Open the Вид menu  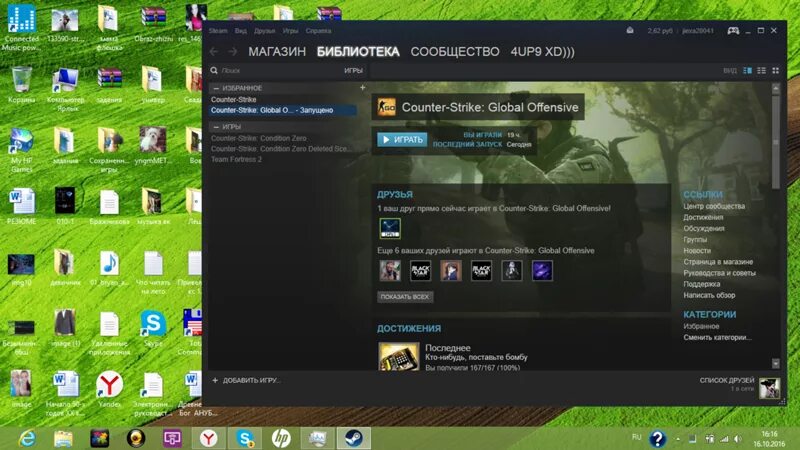[x=241, y=31]
